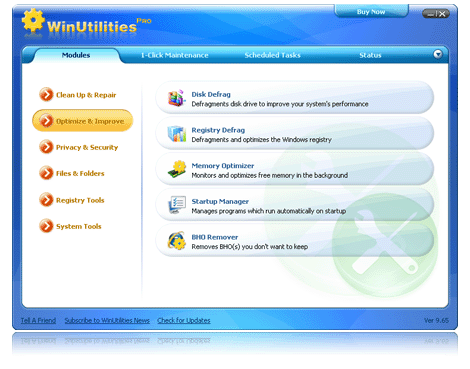
Task: Open the Files & Folders category
Action: point(80,173)
